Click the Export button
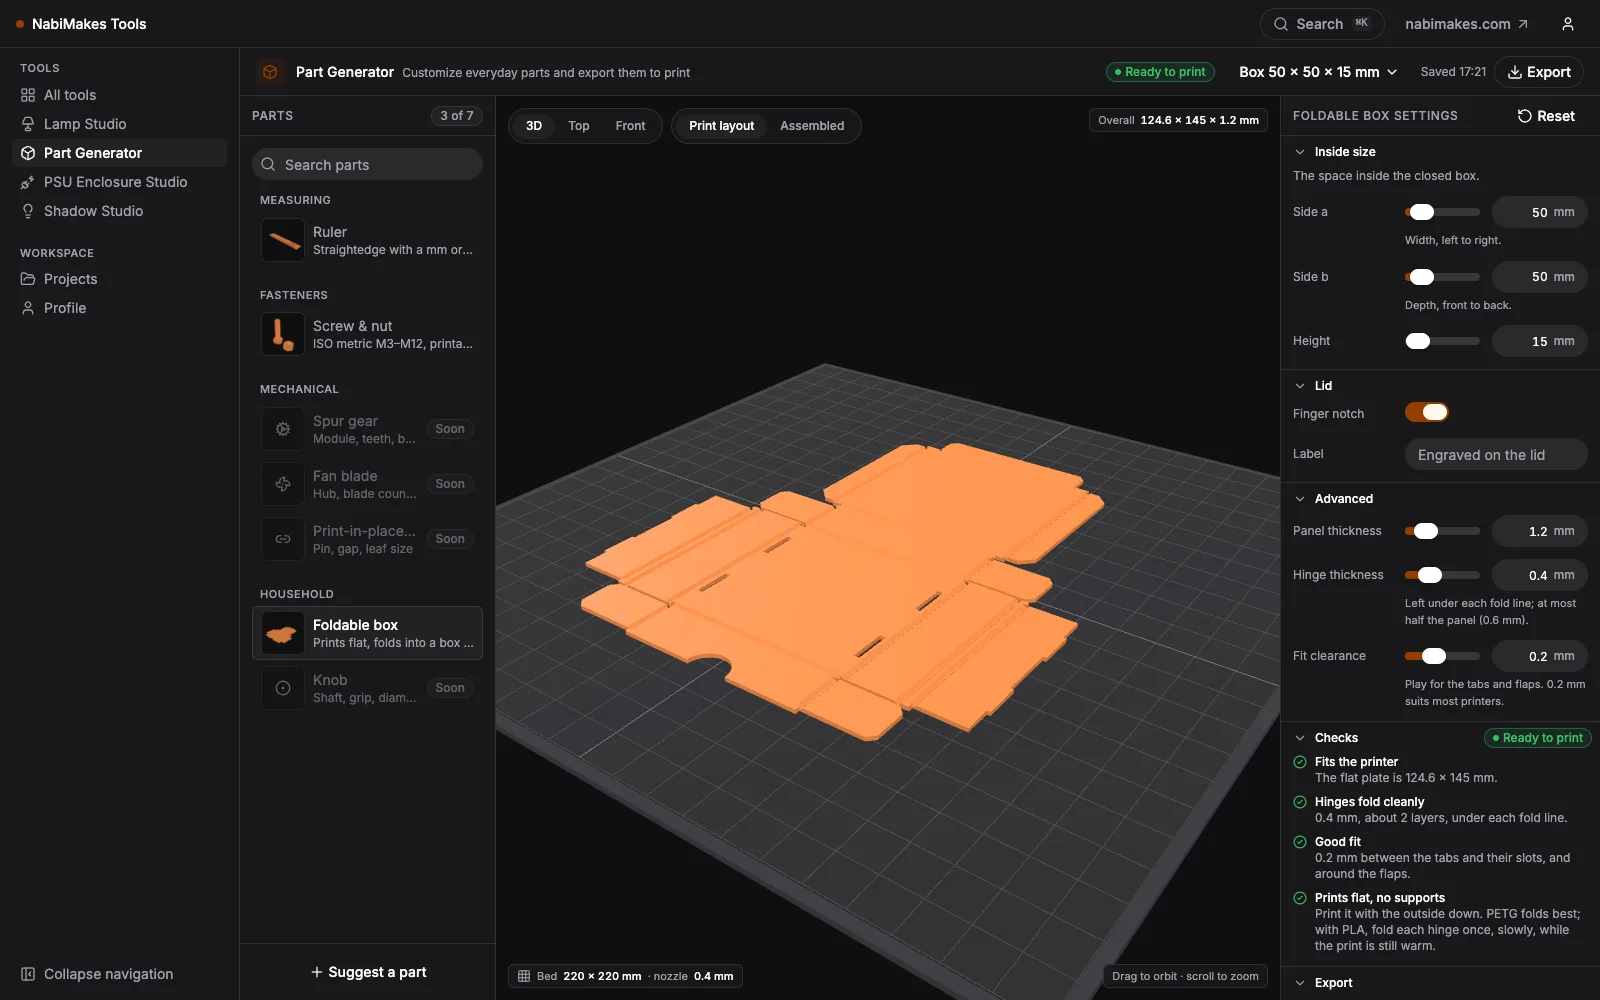 tap(1539, 72)
